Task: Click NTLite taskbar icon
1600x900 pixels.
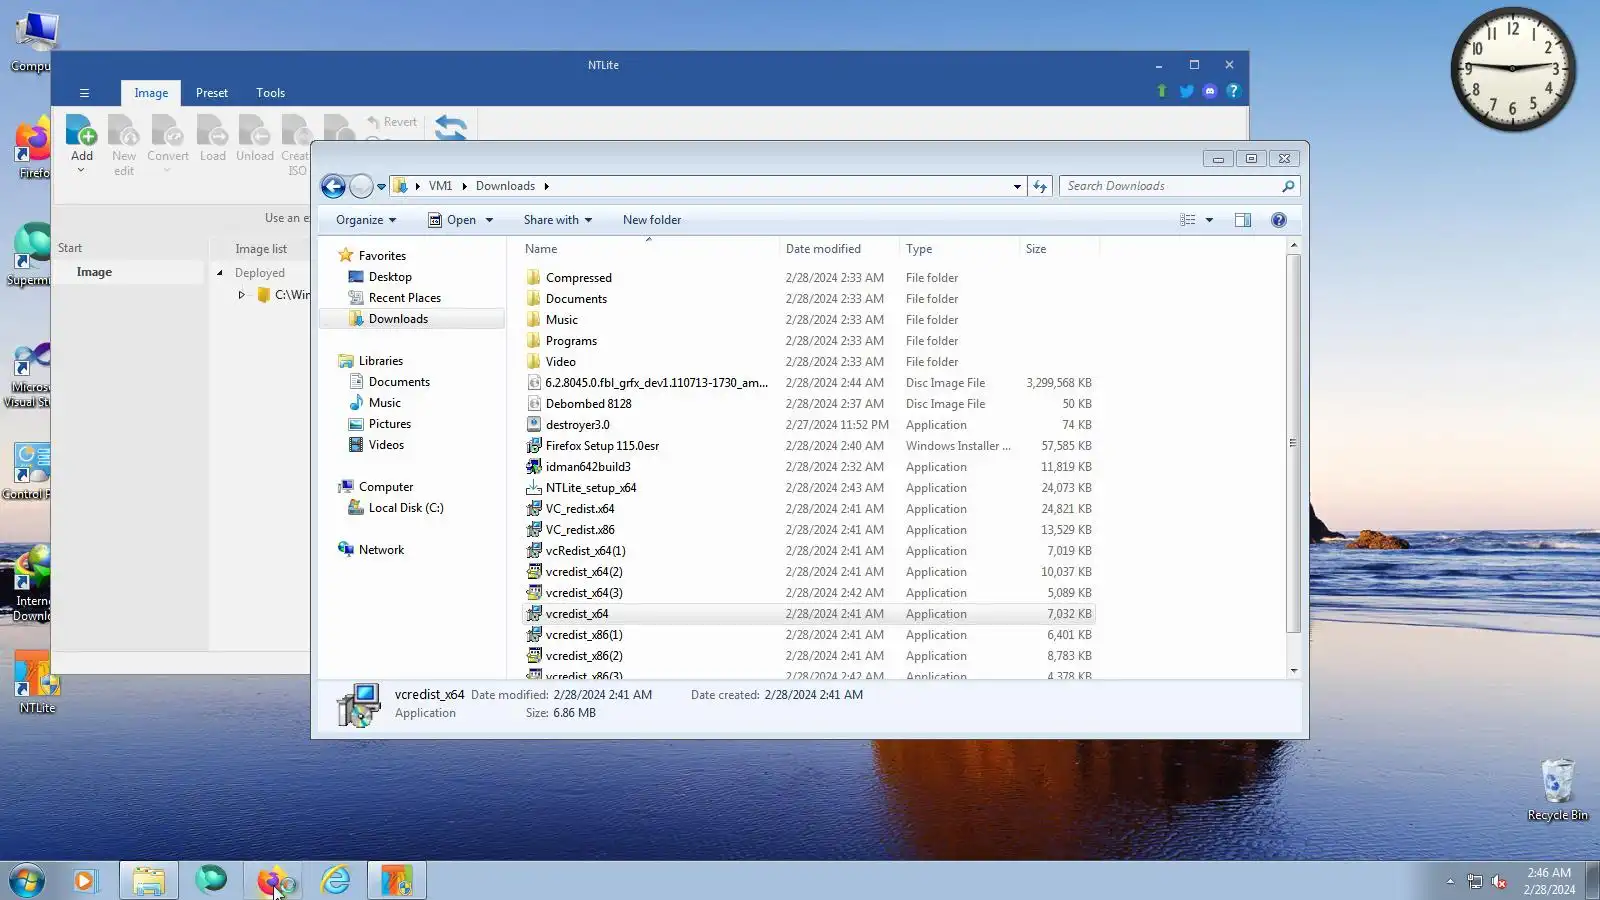Action: pyautogui.click(x=397, y=881)
